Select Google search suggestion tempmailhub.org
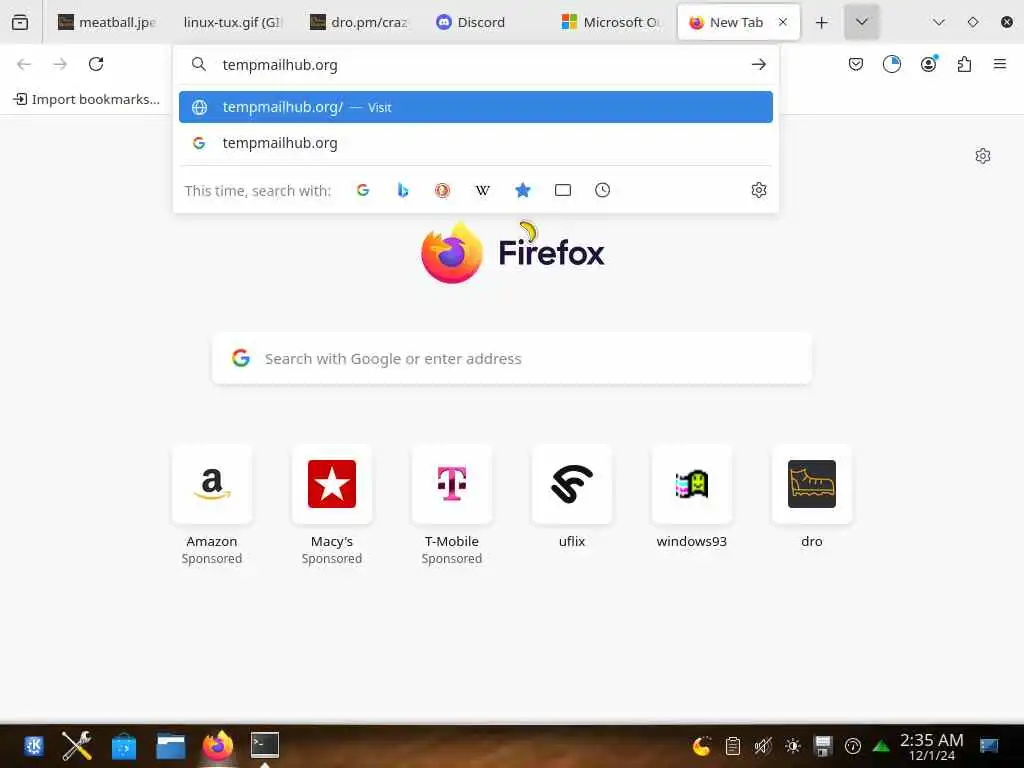 tap(475, 143)
